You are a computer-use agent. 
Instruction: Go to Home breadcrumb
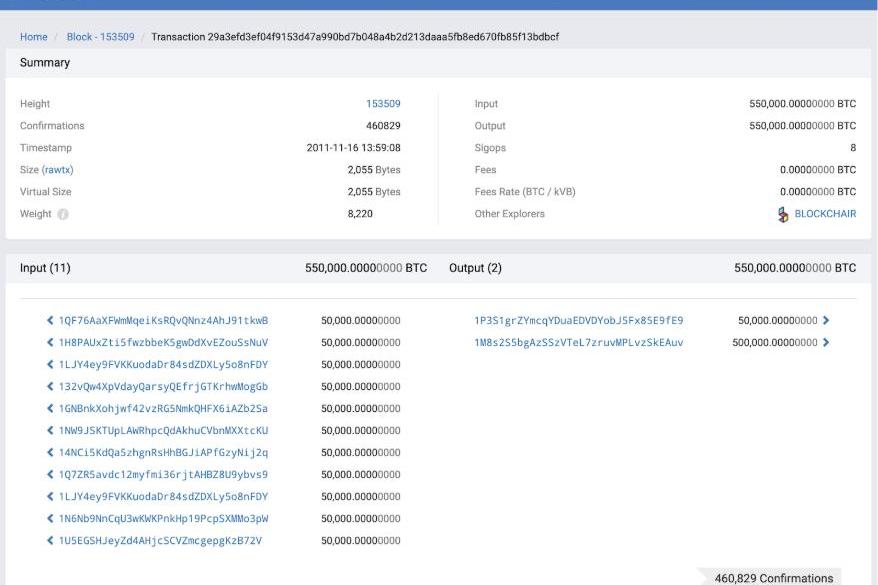34,37
